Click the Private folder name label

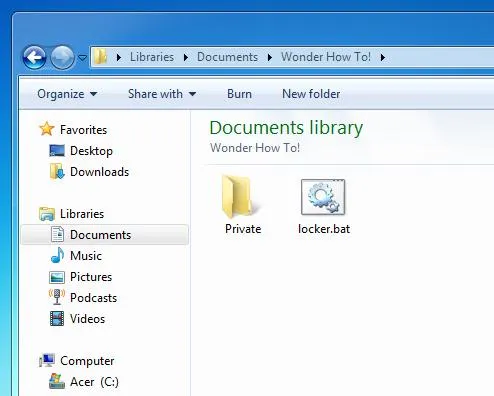(x=243, y=229)
